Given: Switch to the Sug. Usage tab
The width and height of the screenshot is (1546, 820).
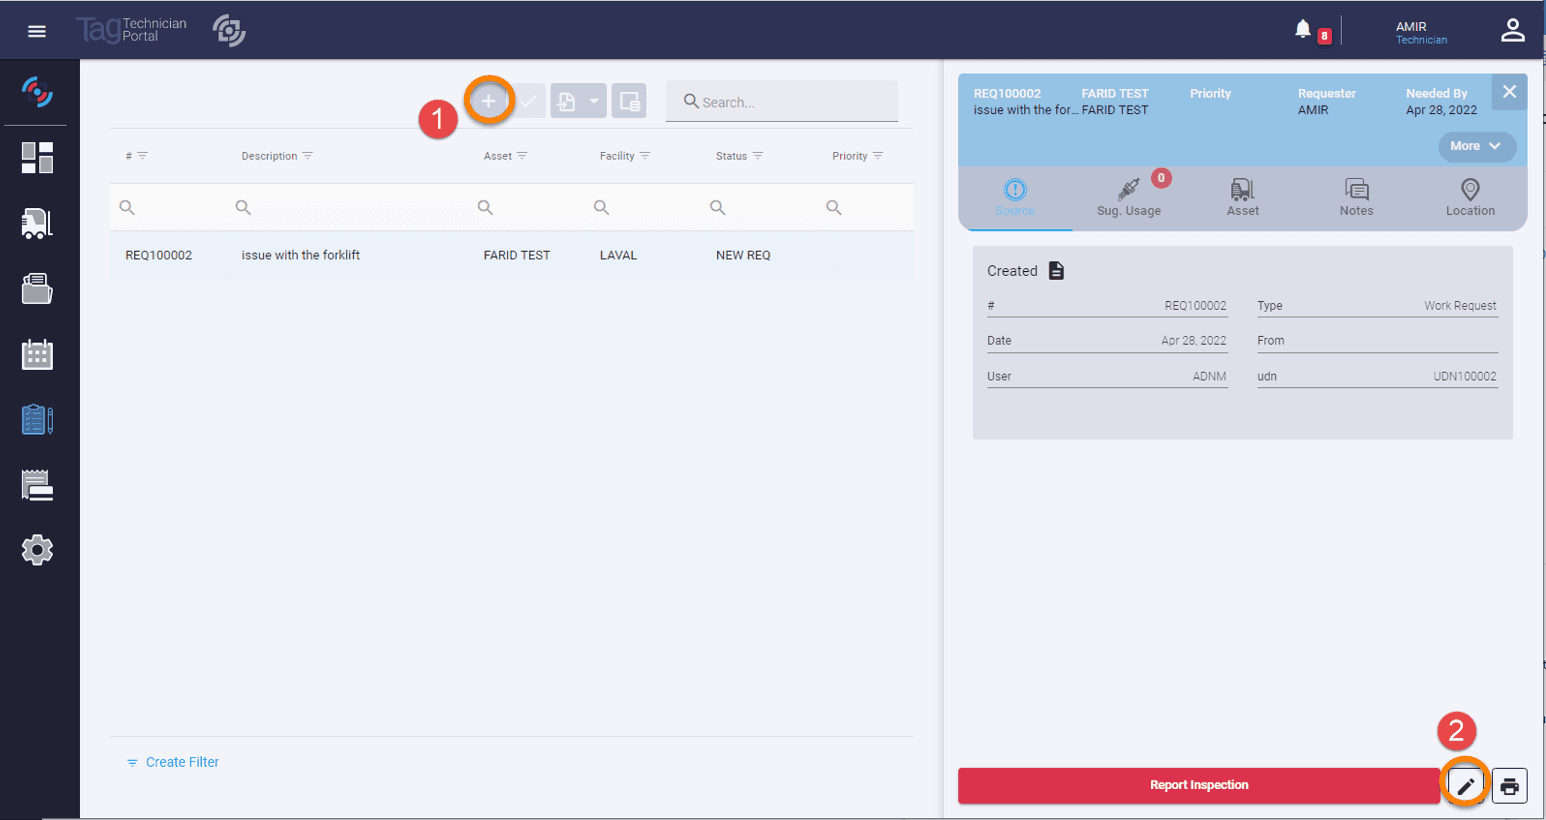Looking at the screenshot, I should pos(1129,197).
